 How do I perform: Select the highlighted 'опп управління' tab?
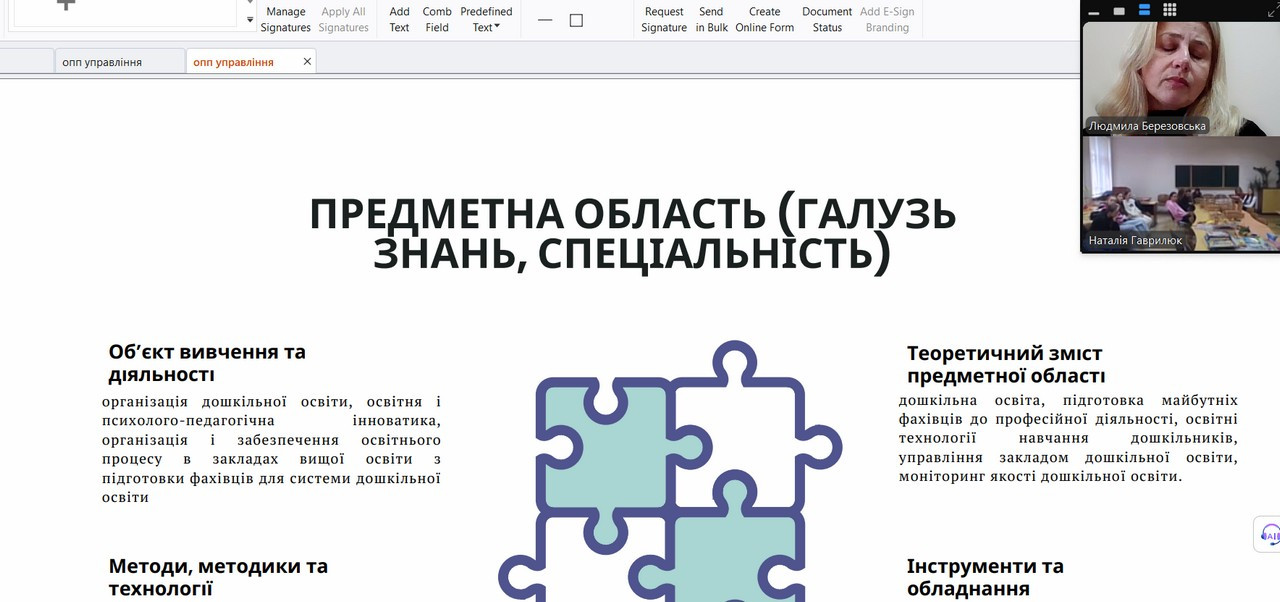coord(233,62)
